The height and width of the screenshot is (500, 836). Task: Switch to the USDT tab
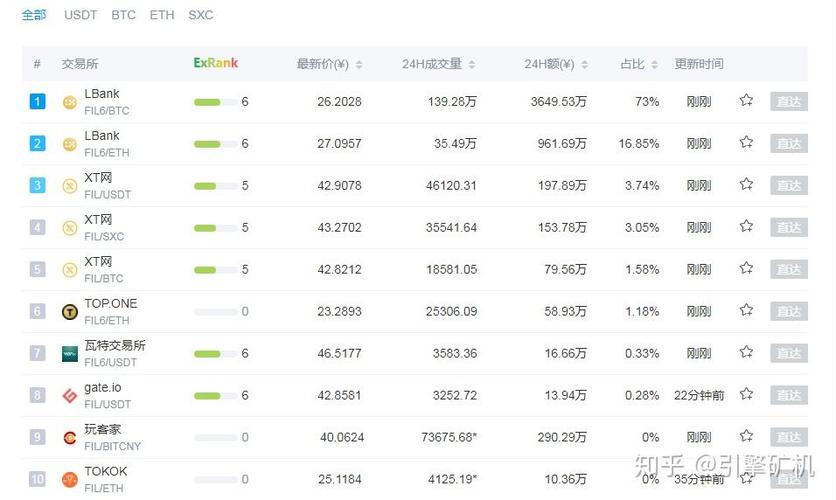[81, 15]
